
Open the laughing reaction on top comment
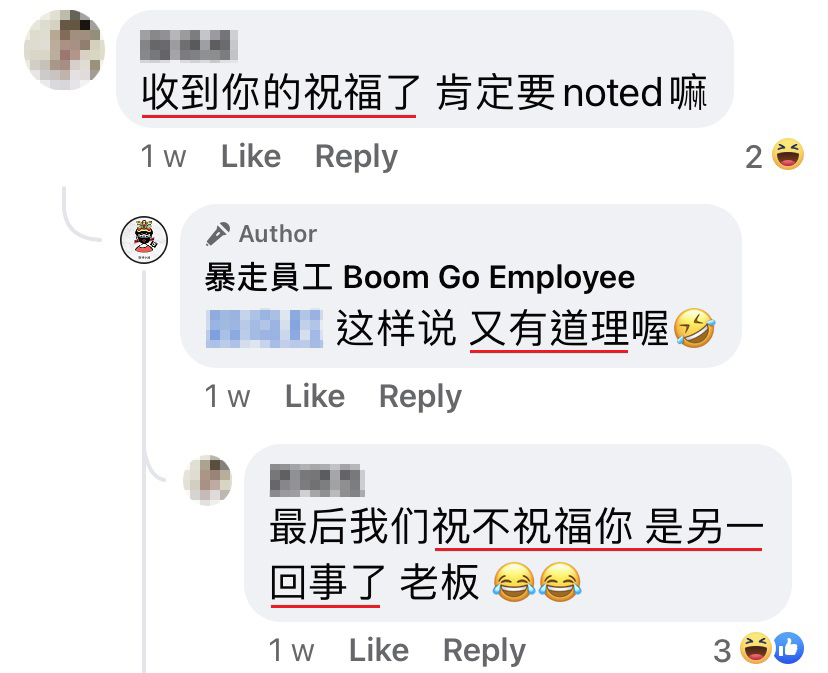(787, 154)
